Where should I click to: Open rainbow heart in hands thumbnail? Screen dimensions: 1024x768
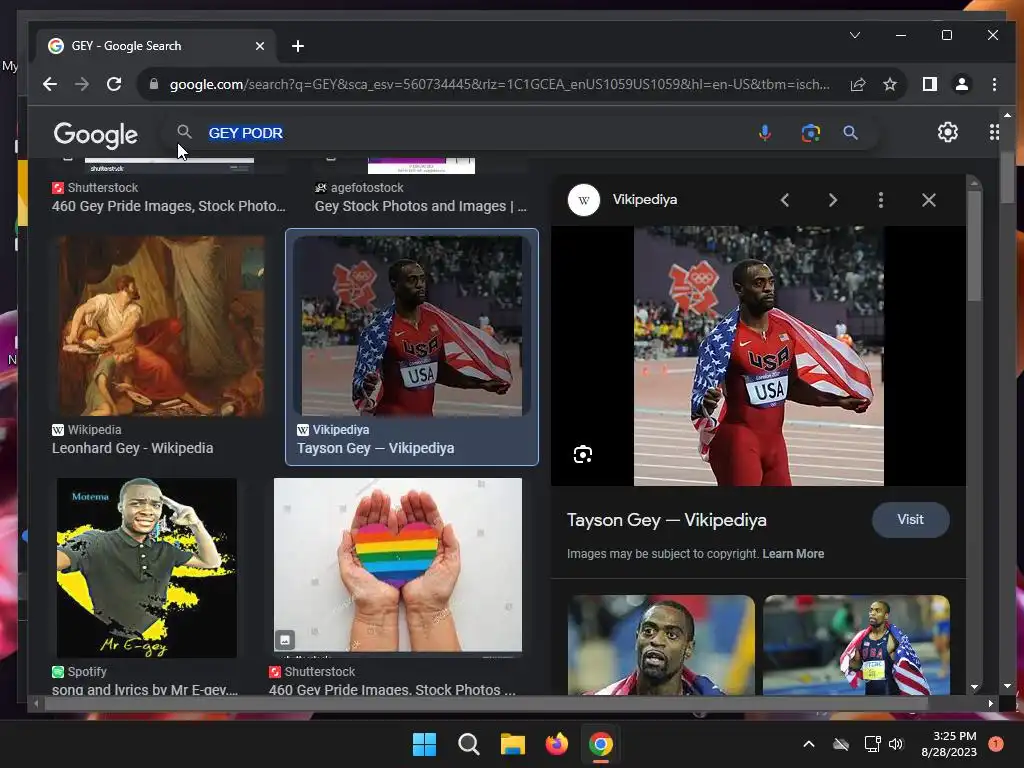pyautogui.click(x=398, y=566)
